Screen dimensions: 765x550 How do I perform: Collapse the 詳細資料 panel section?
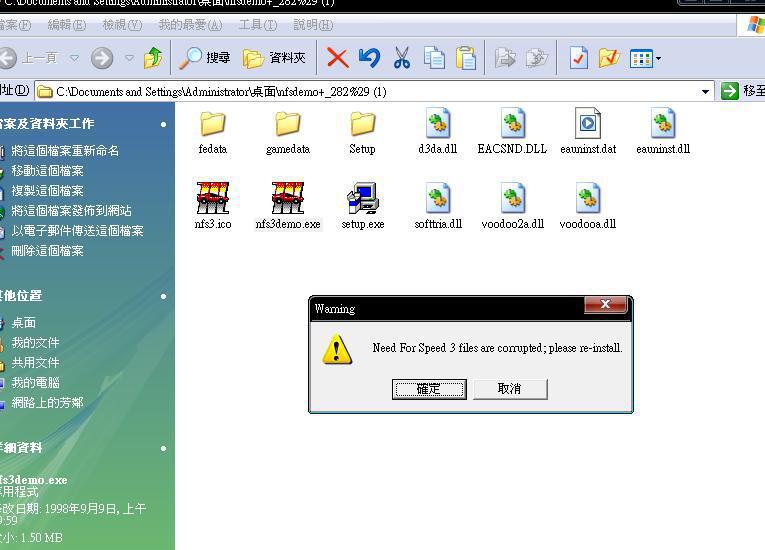click(163, 448)
